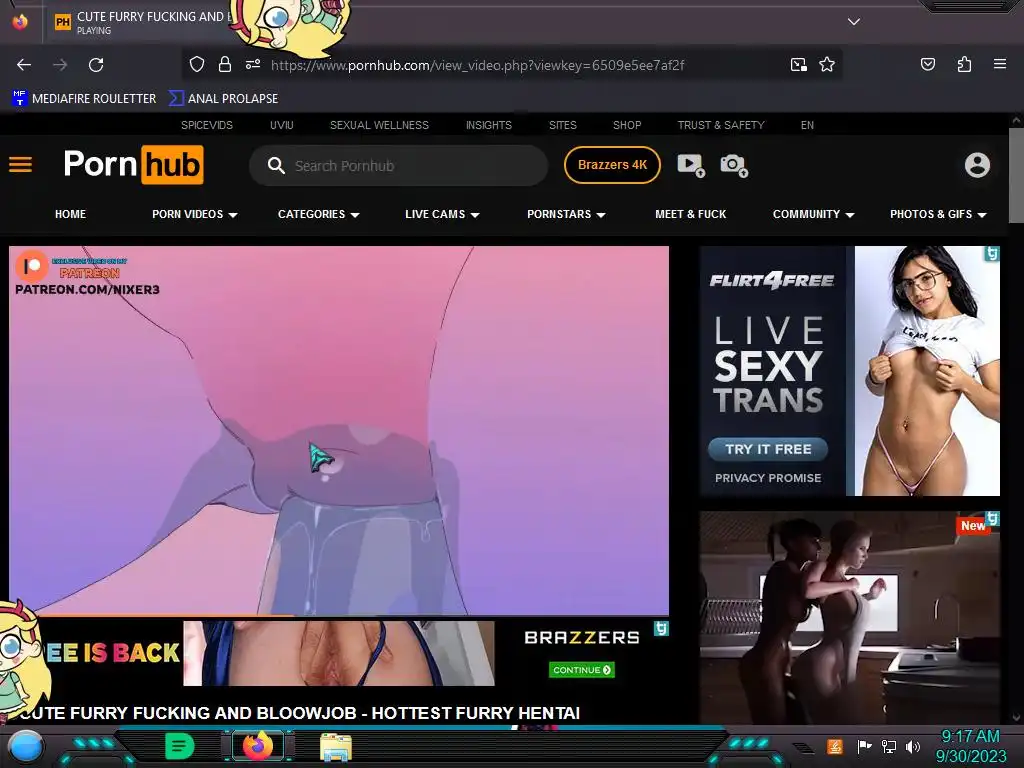Open the Firefox application menu hamburger
Viewport: 1024px width, 768px height.
1000,64
